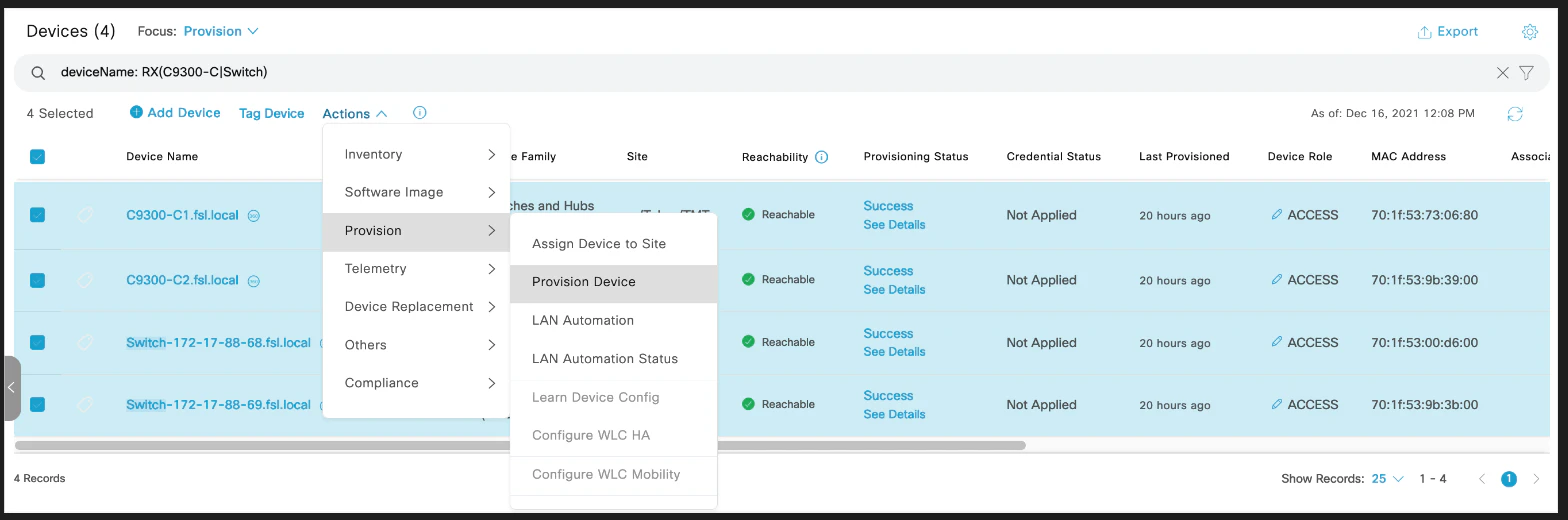1568x520 pixels.
Task: Select Learn Device Config option
Action: [x=613, y=398]
